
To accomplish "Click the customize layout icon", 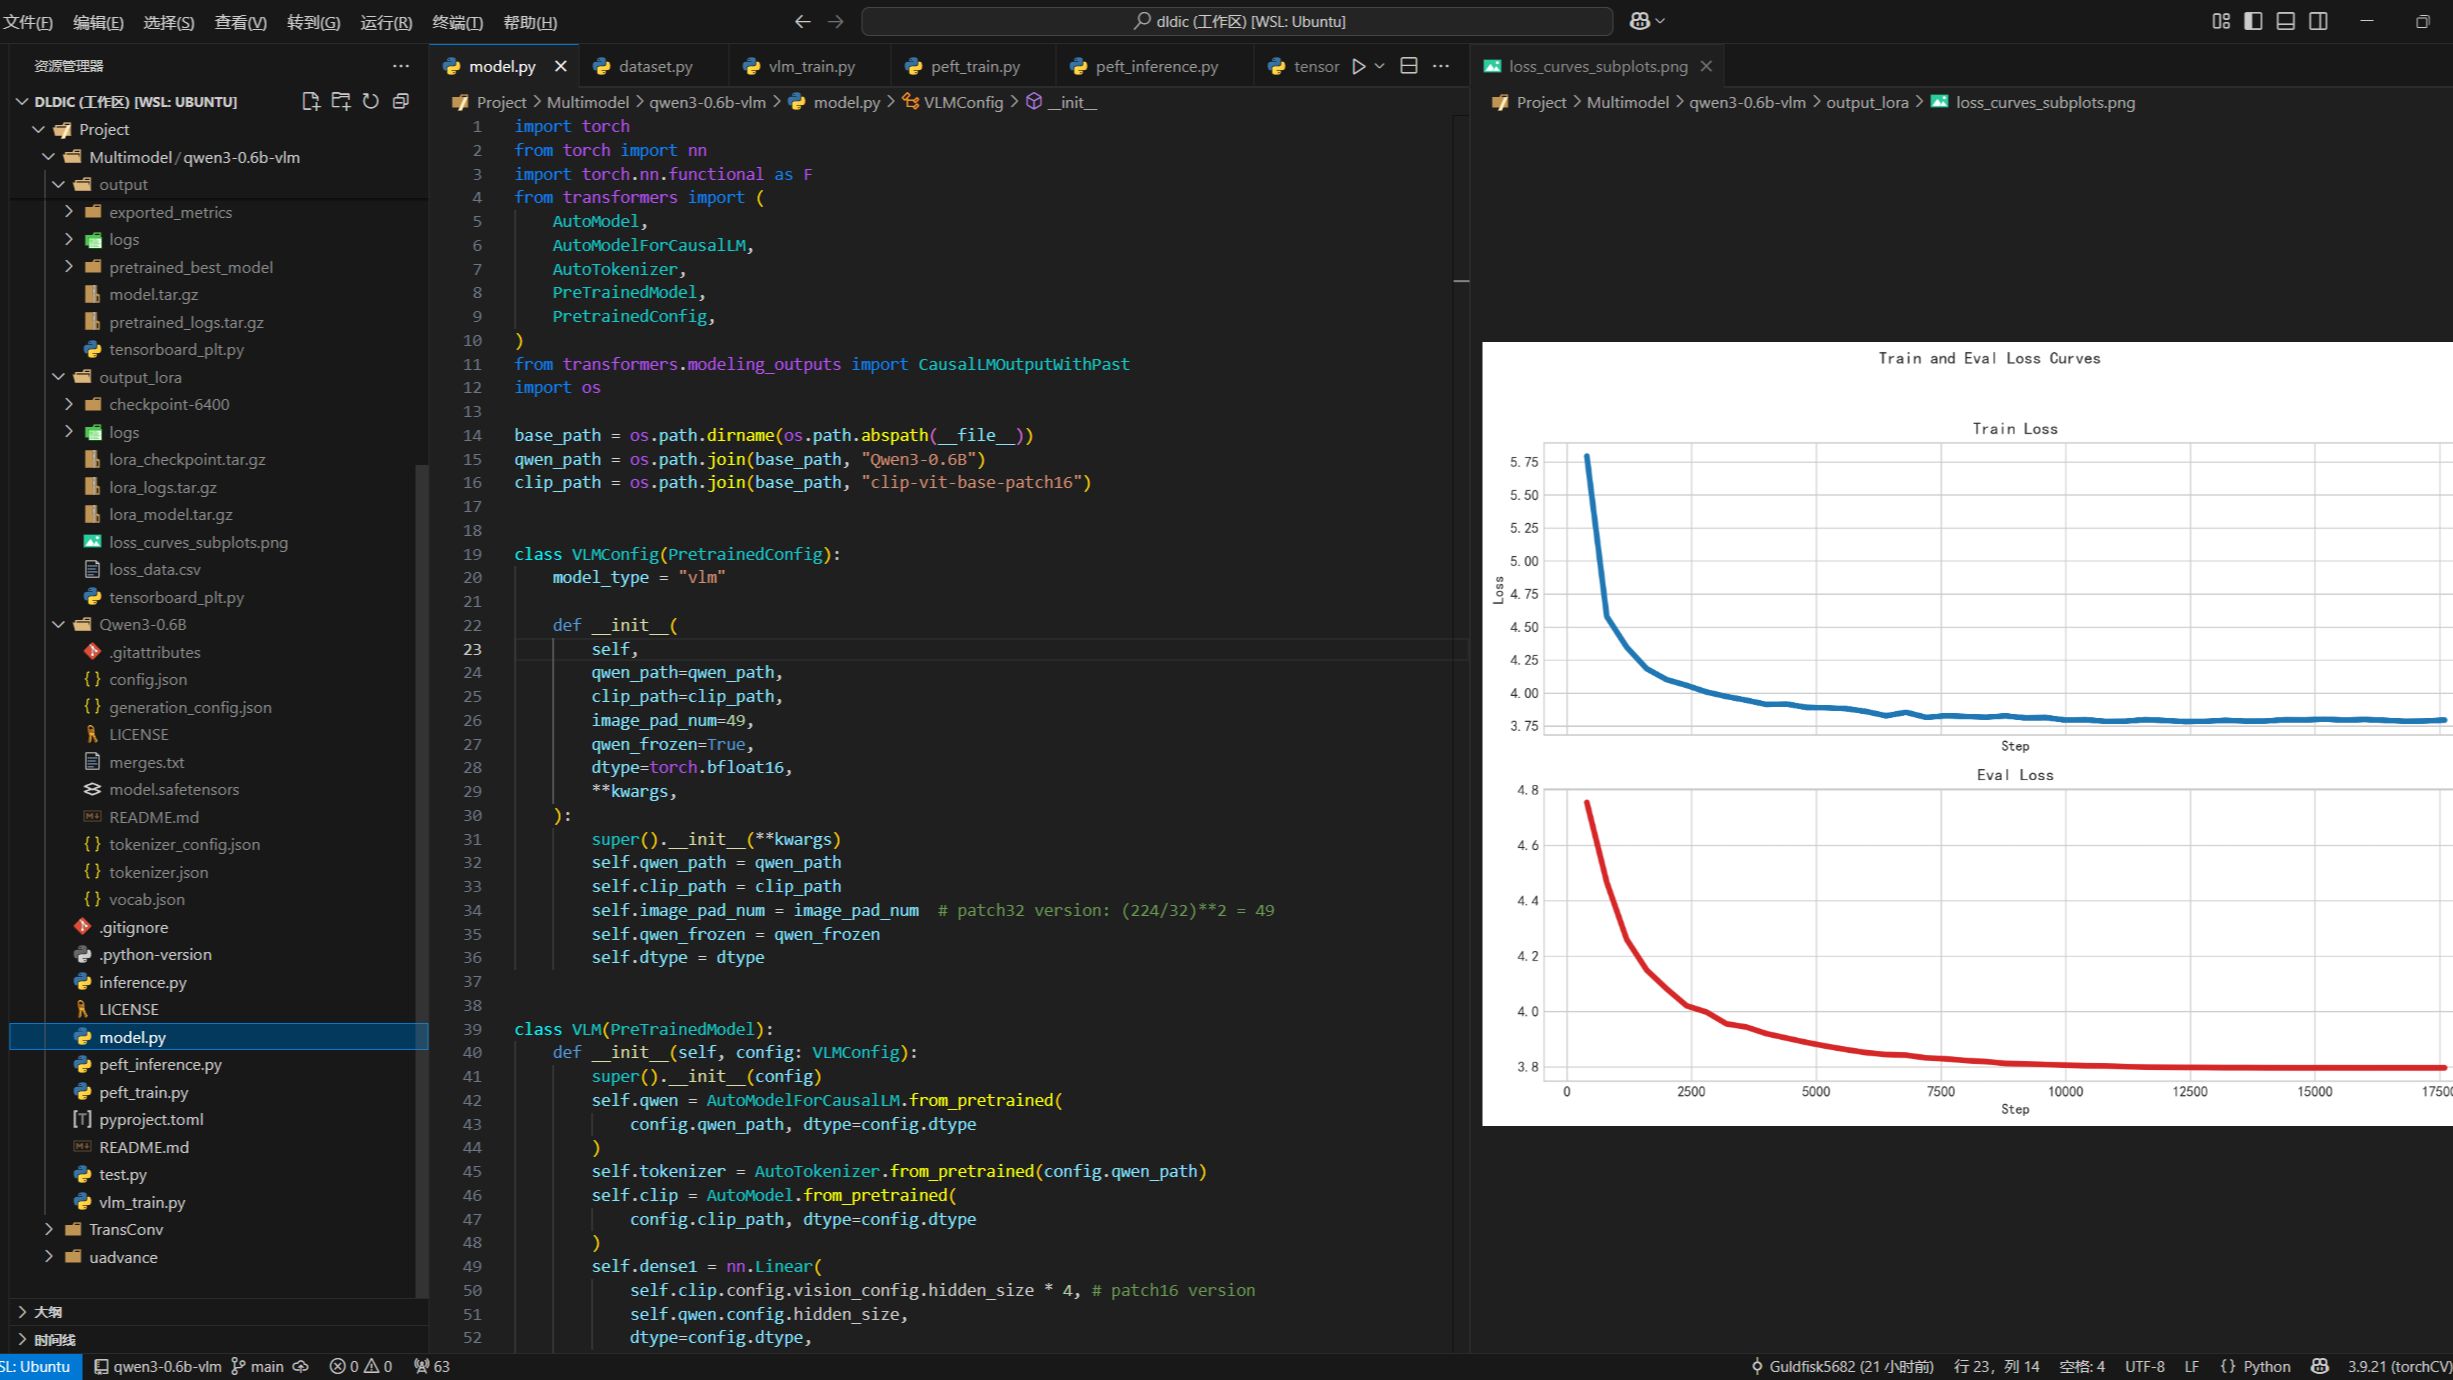I will [x=2221, y=21].
